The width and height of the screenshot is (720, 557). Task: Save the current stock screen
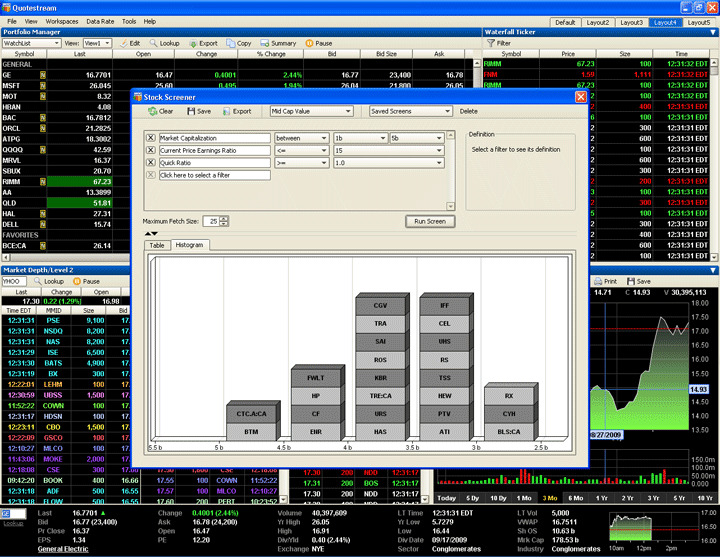198,111
